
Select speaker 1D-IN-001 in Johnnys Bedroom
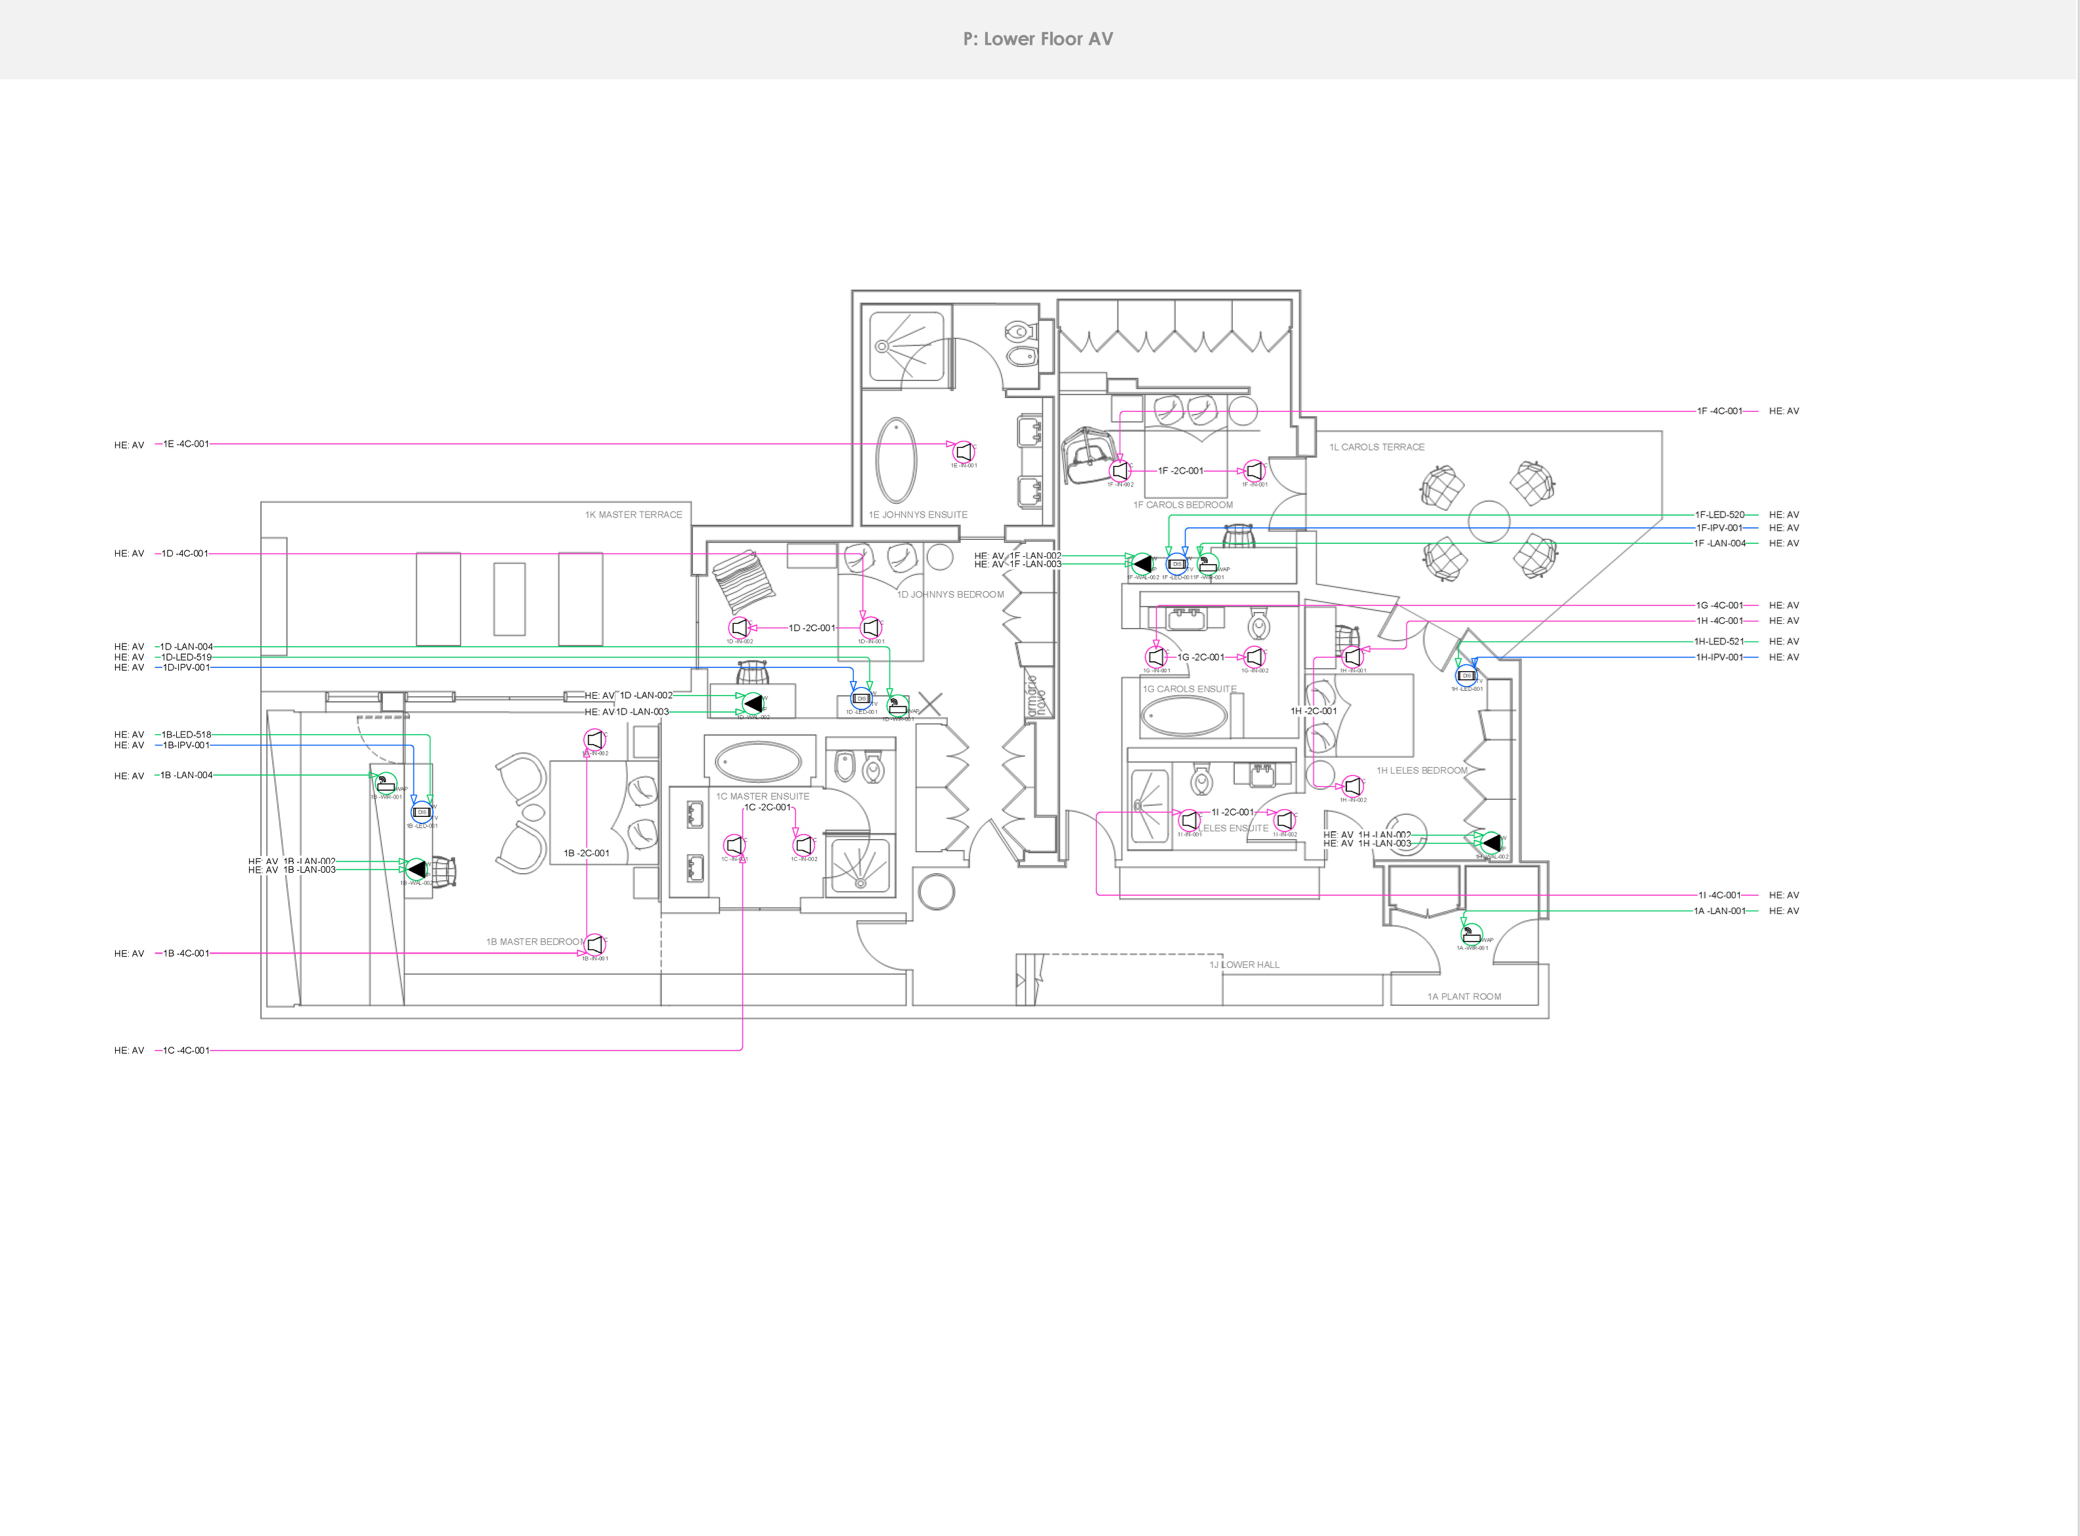click(871, 627)
